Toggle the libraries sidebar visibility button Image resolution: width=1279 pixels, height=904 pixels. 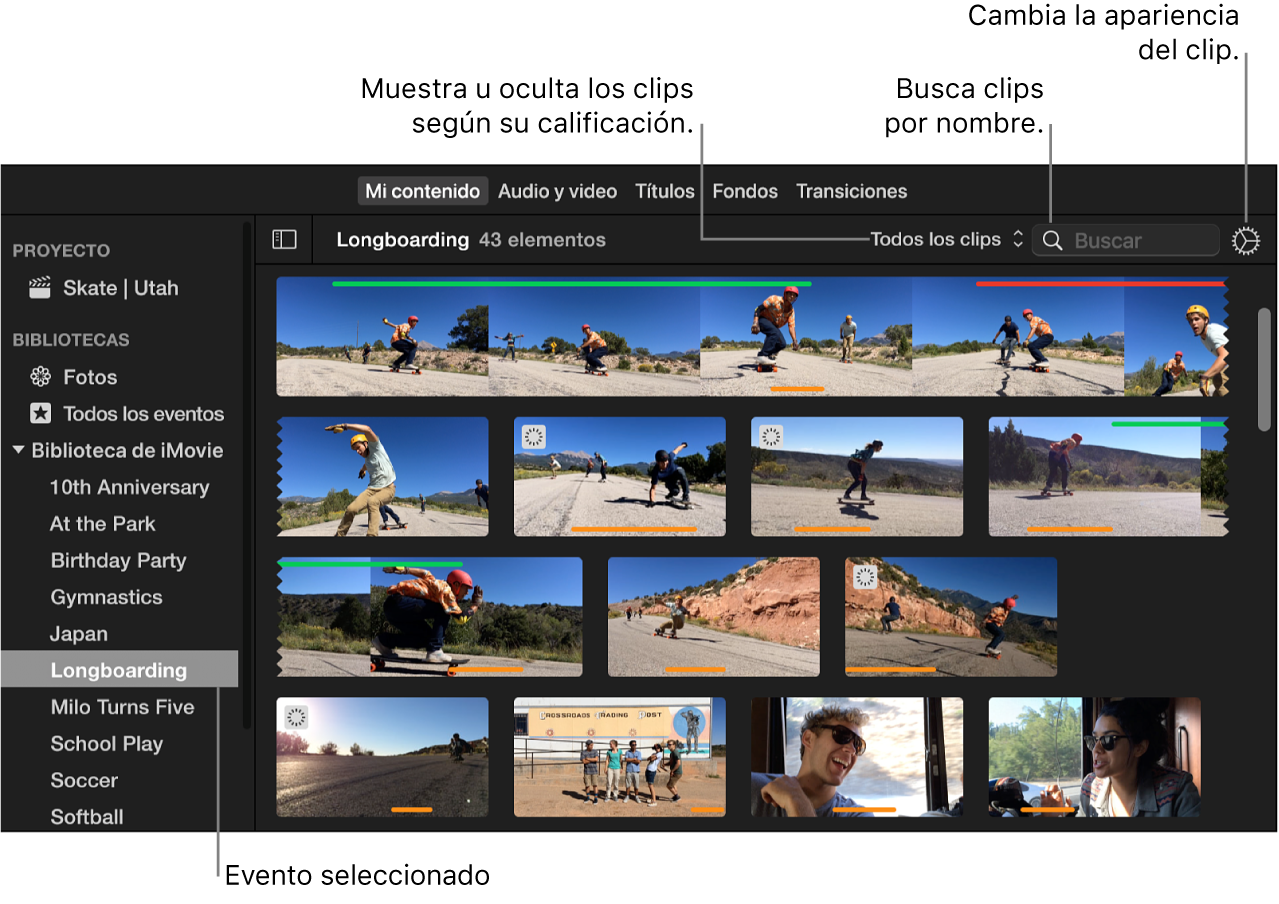(285, 240)
